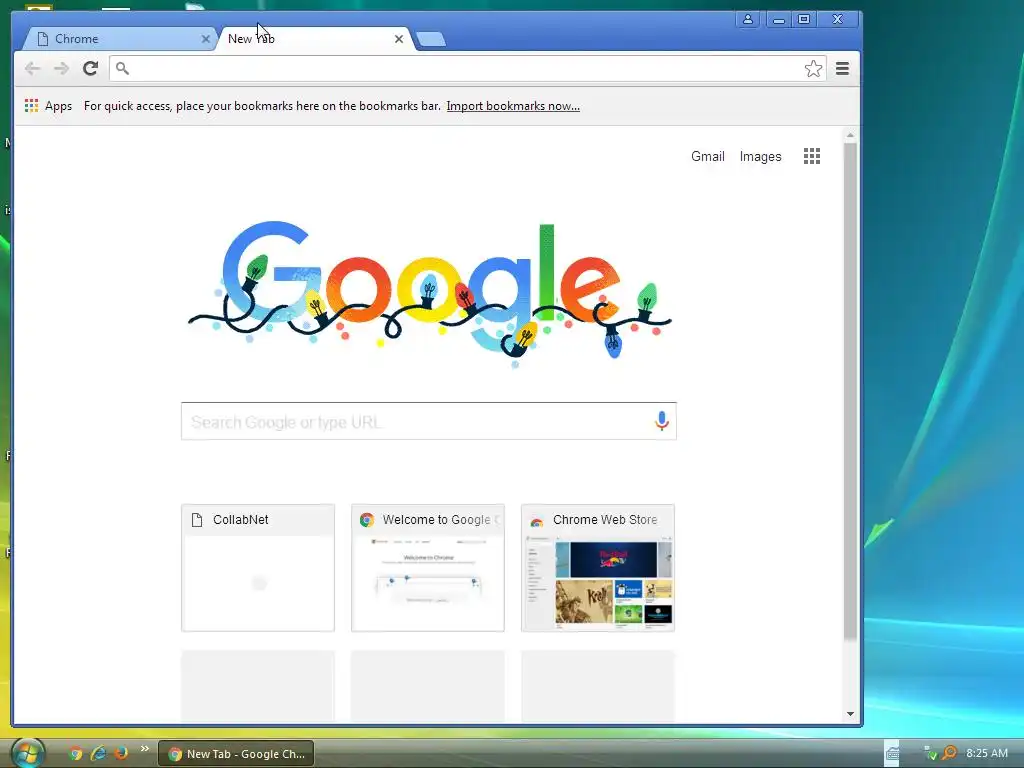Open the CollabNet thumbnail

258,568
